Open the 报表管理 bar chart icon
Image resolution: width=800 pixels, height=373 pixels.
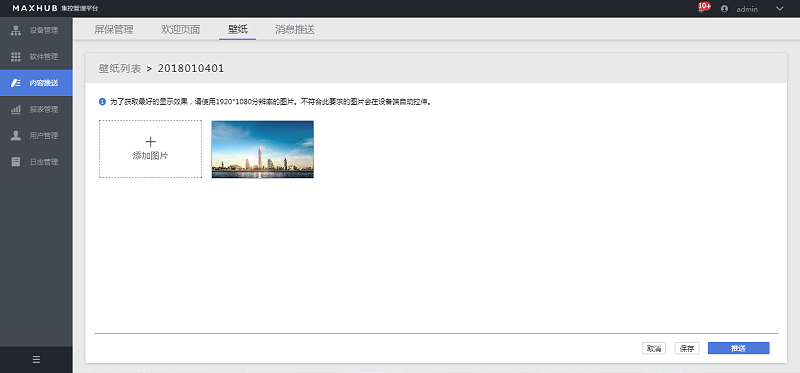pyautogui.click(x=16, y=109)
